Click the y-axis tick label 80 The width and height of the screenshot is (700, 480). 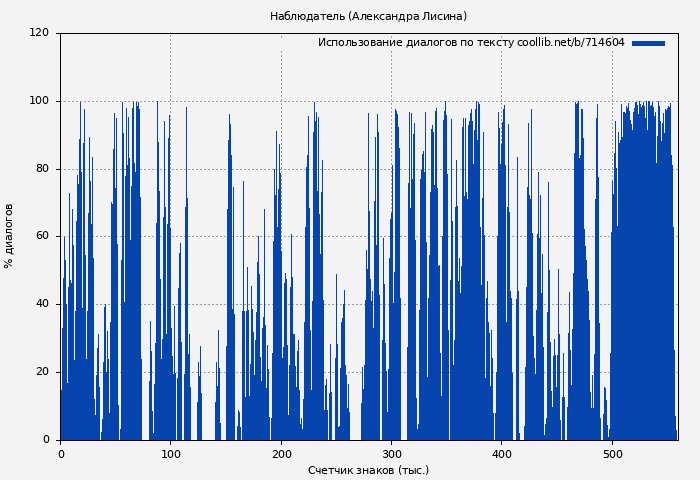point(42,168)
